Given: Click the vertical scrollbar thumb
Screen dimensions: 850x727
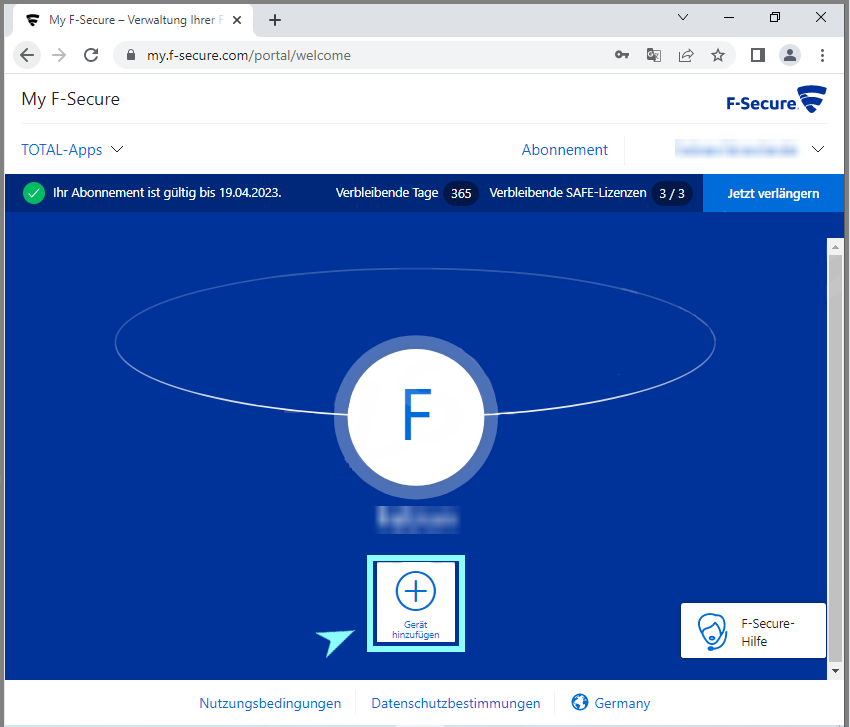Looking at the screenshot, I should tap(835, 458).
